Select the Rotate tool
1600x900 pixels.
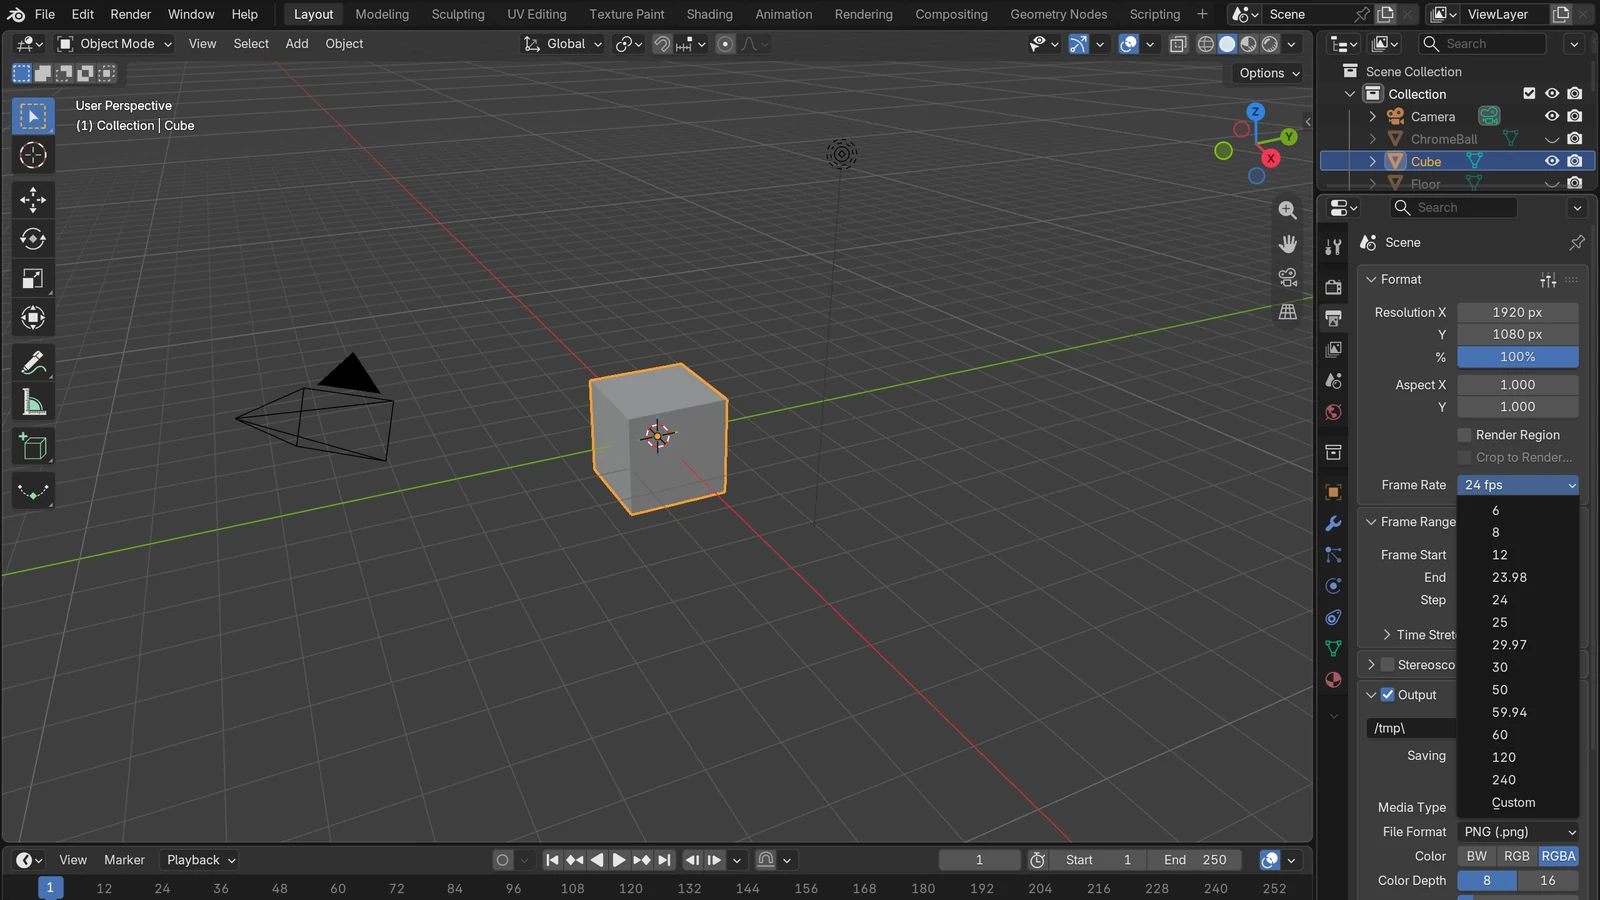[33, 239]
